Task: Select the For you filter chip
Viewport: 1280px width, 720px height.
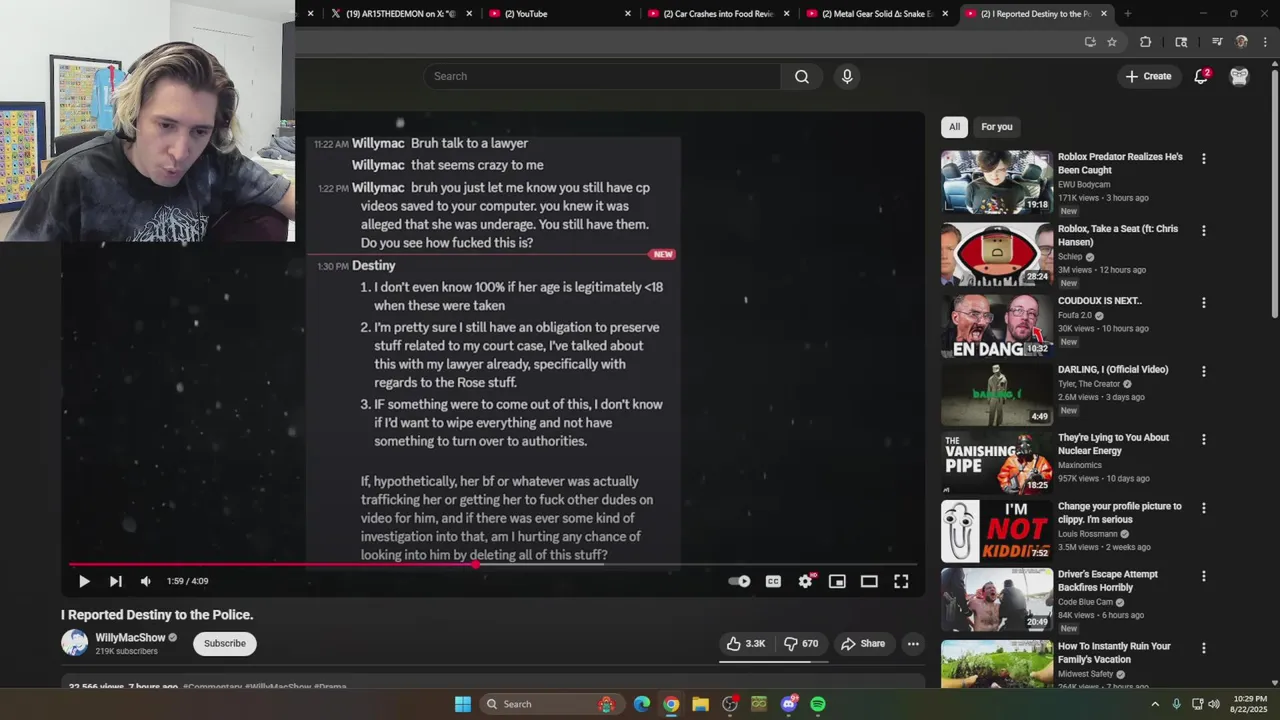Action: [997, 127]
